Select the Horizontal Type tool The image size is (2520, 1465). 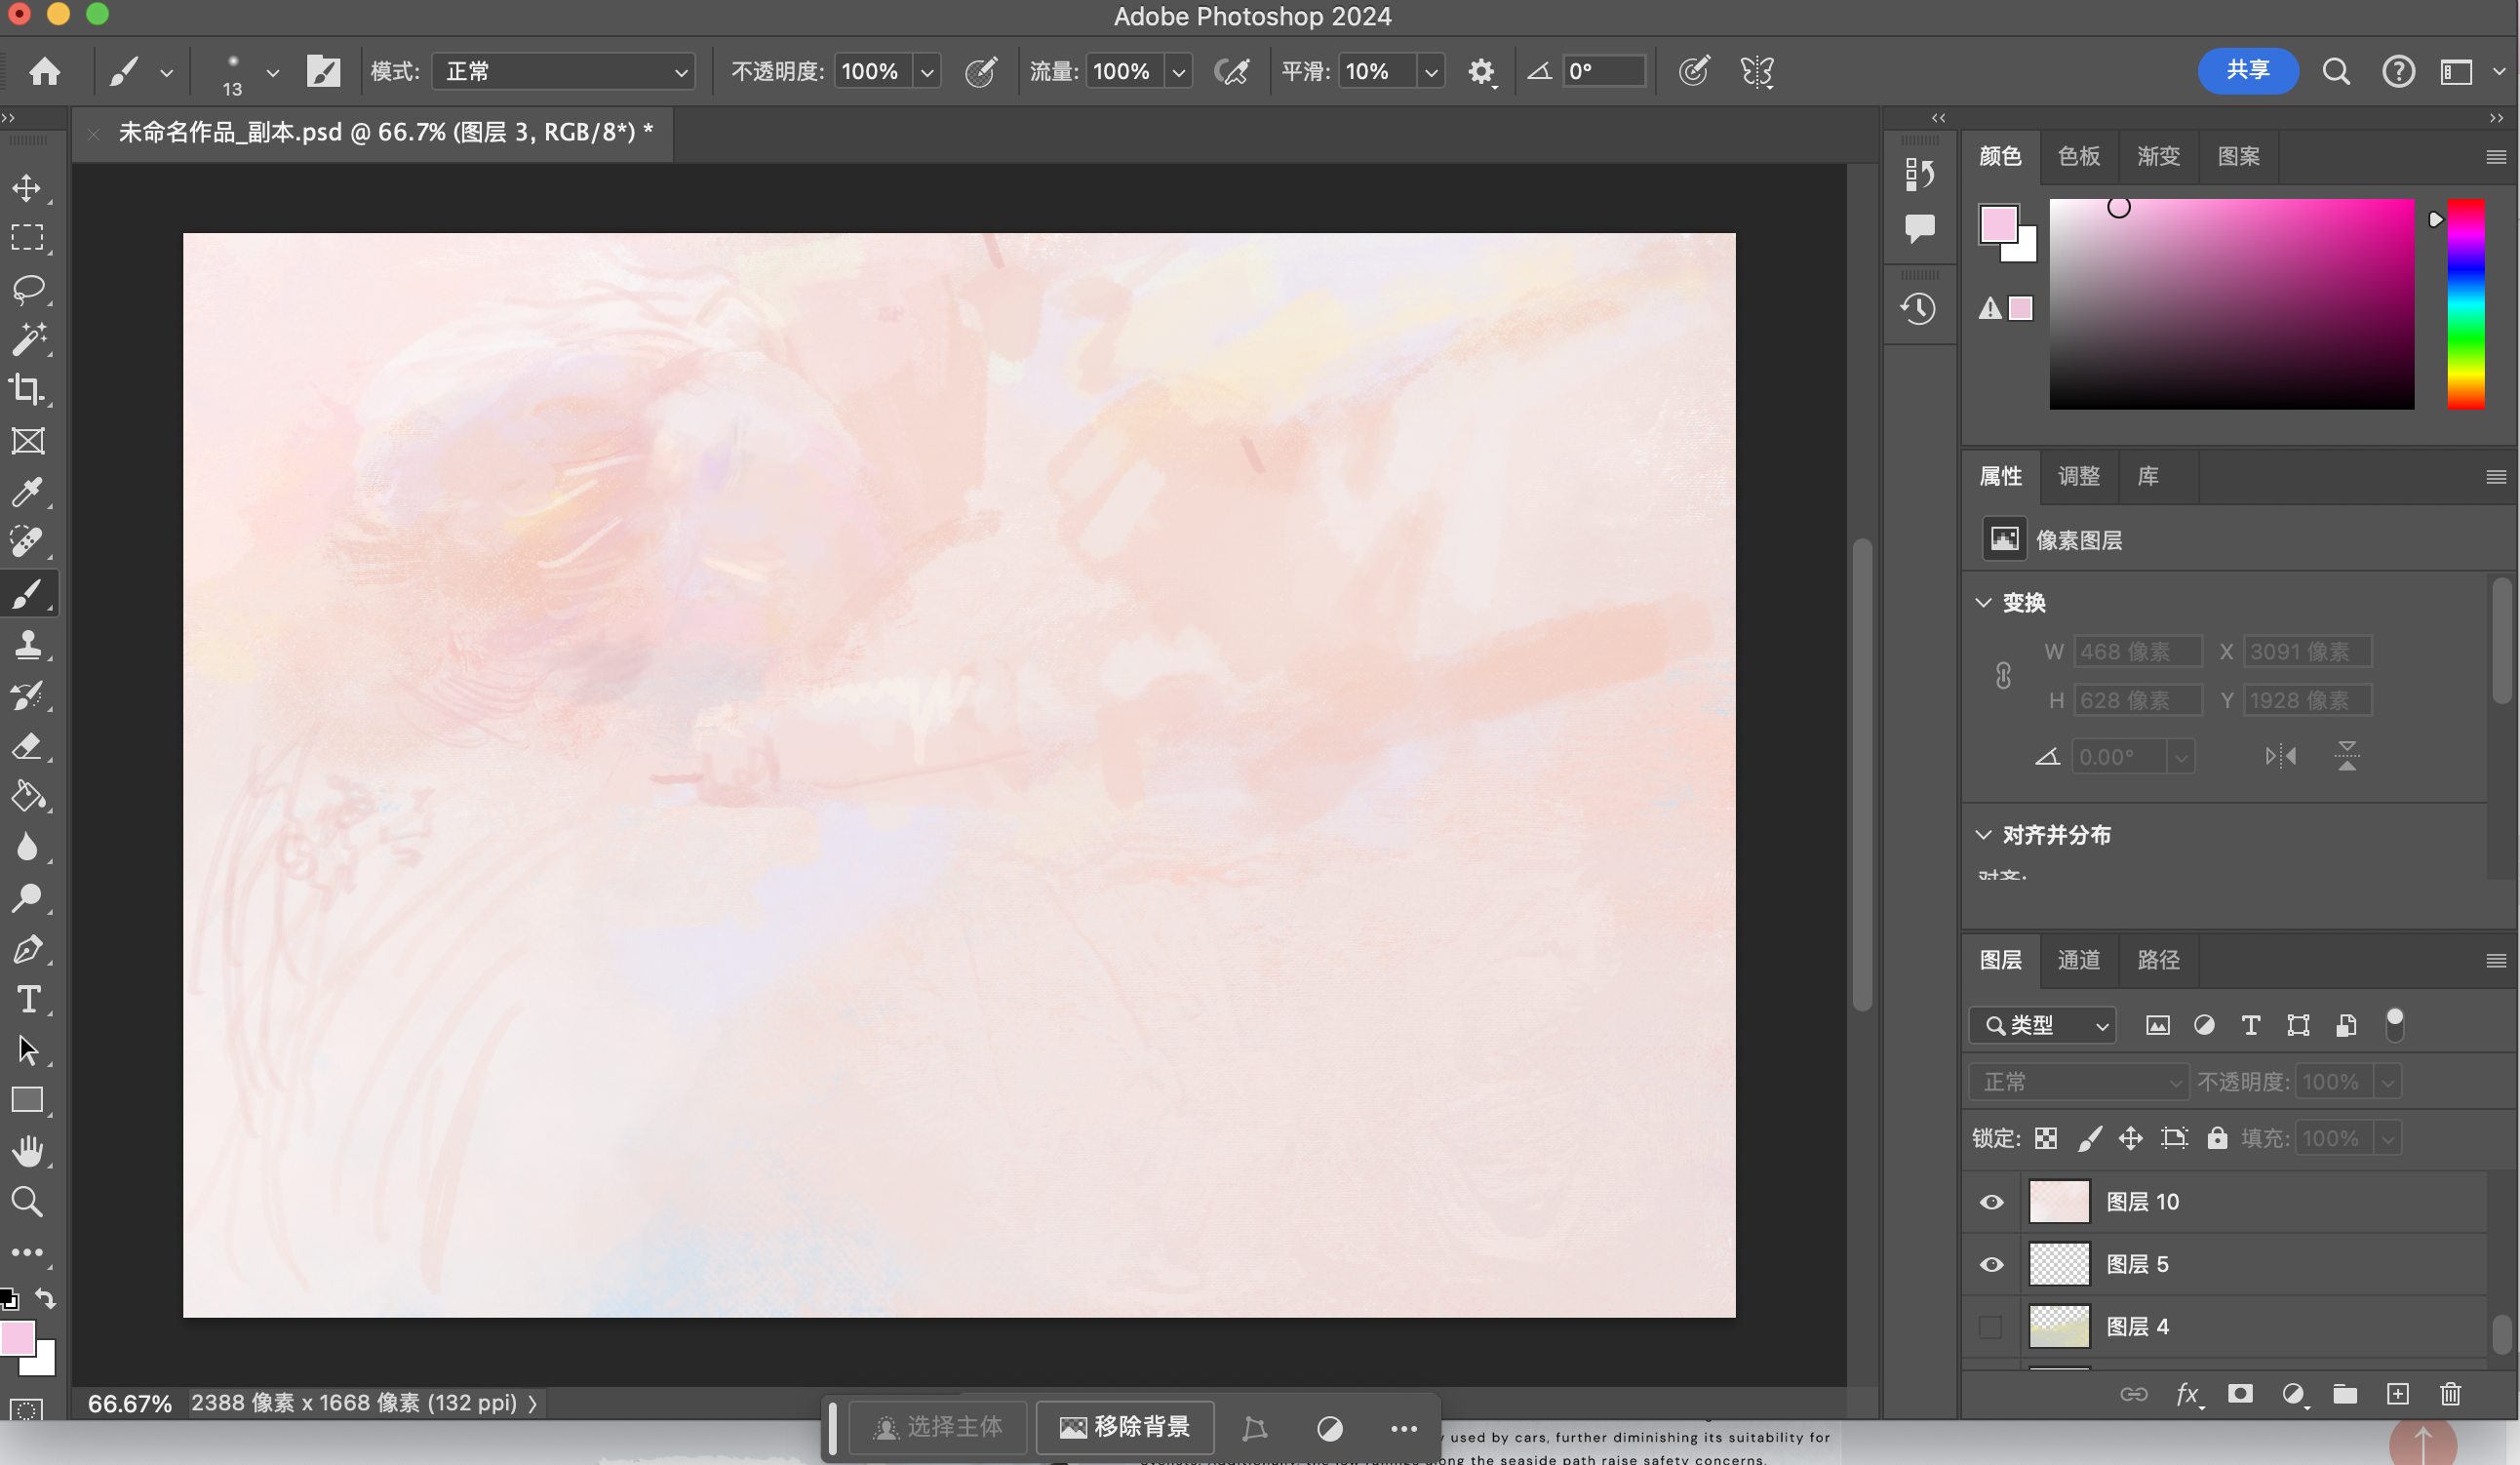click(28, 1000)
